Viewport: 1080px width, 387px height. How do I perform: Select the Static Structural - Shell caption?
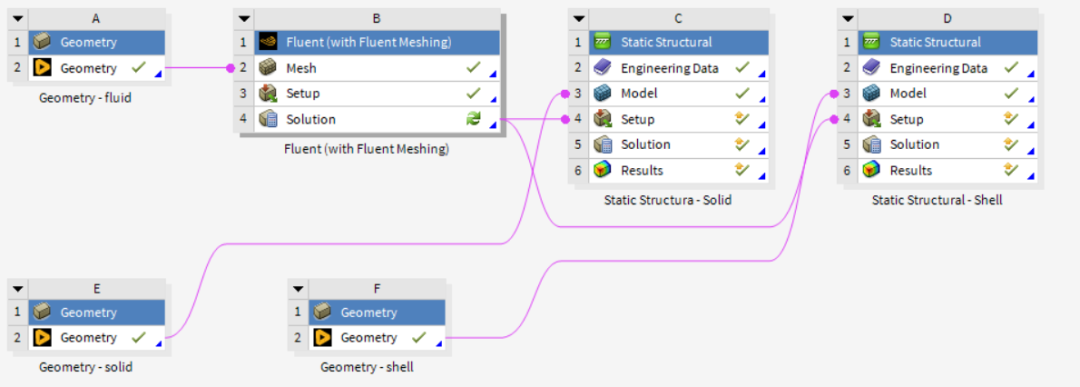(x=937, y=200)
